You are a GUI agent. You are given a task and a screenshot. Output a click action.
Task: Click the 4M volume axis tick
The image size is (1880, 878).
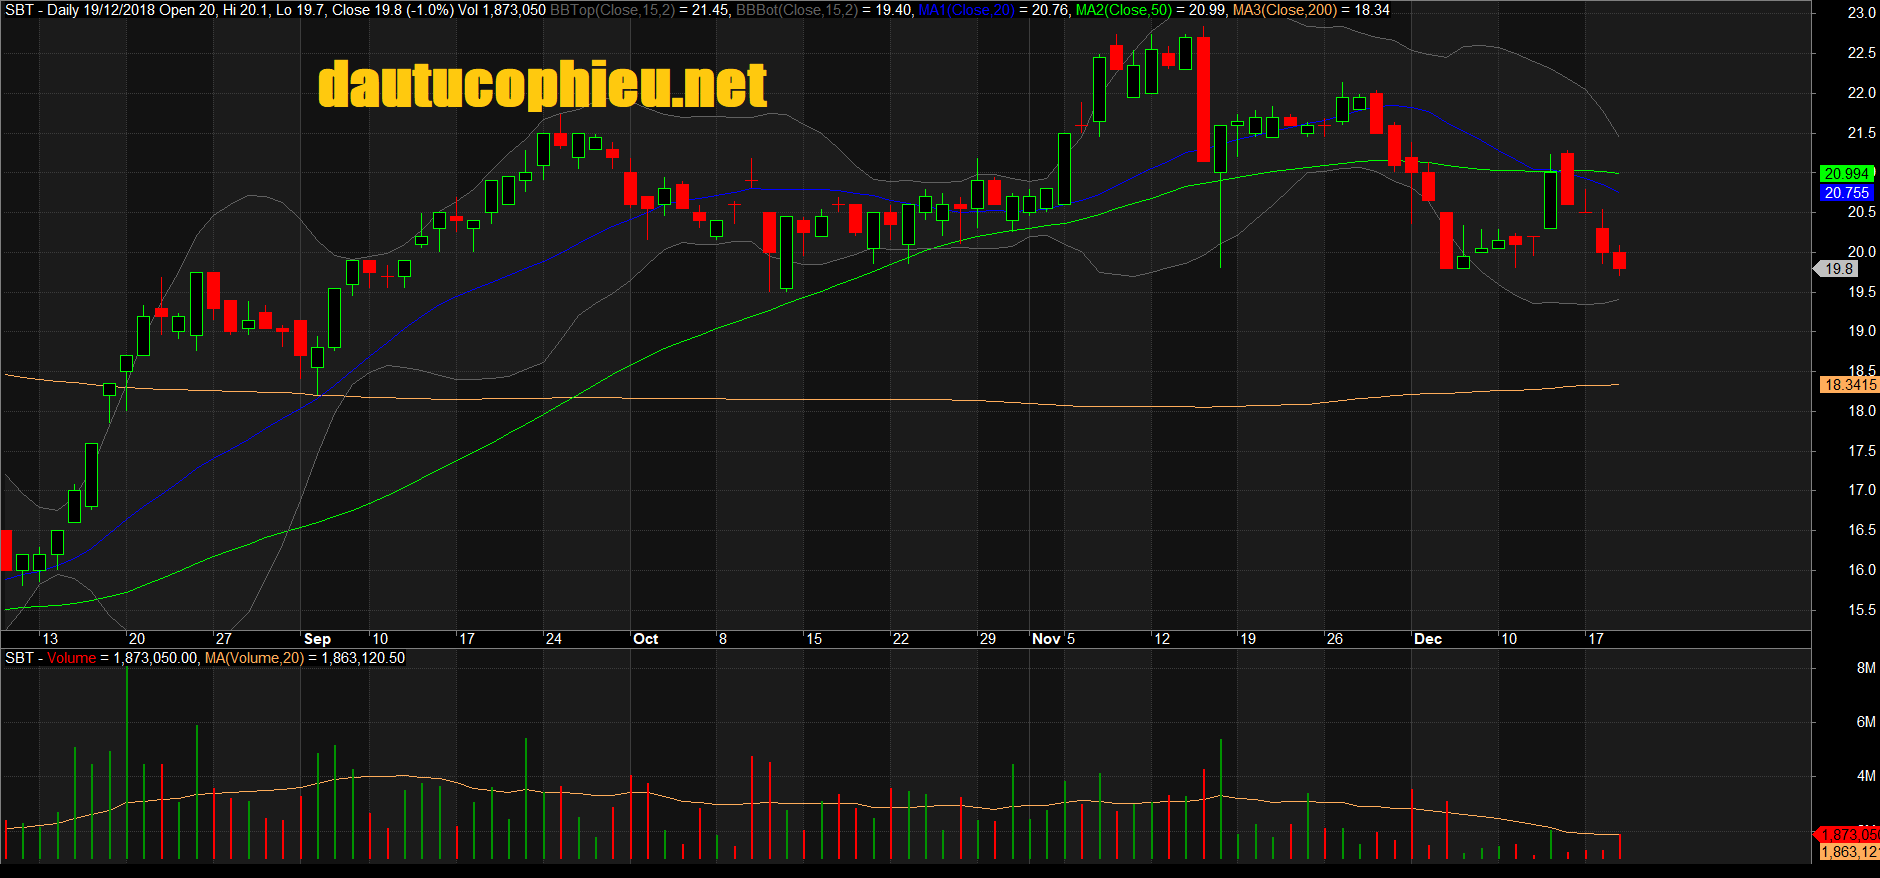click(x=1866, y=776)
